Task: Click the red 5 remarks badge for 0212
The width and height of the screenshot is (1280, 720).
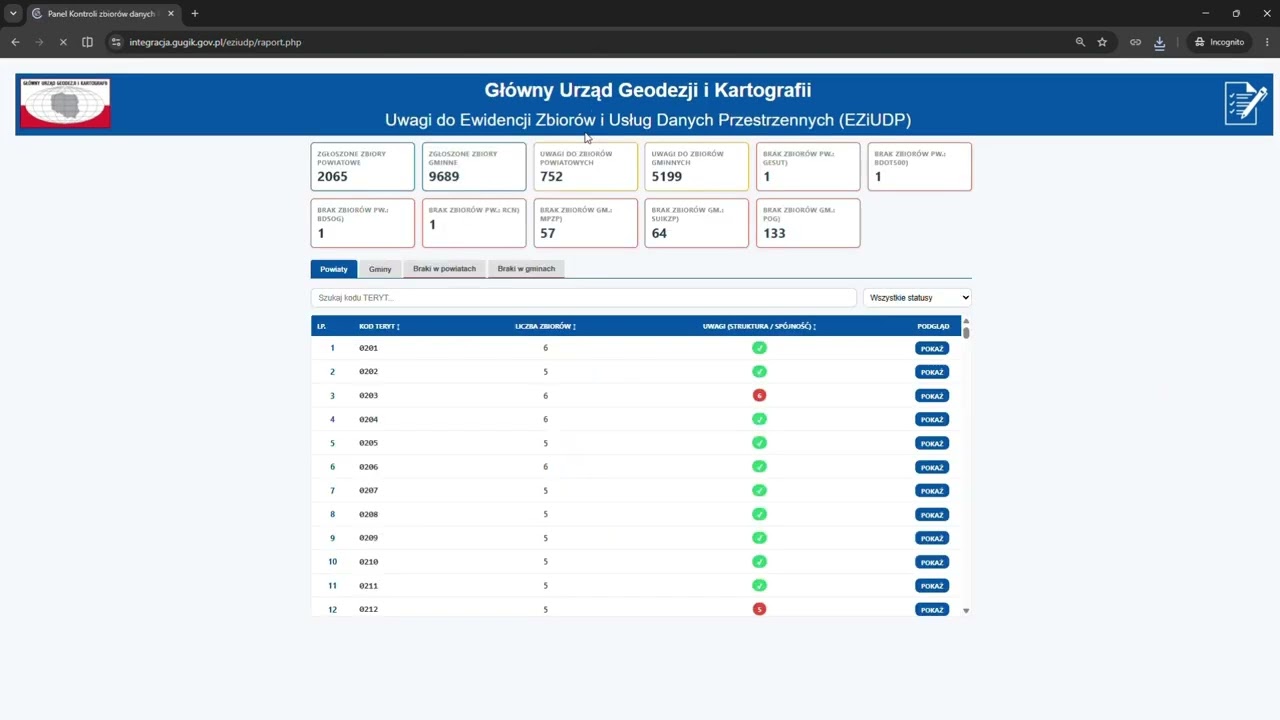Action: pyautogui.click(x=759, y=609)
